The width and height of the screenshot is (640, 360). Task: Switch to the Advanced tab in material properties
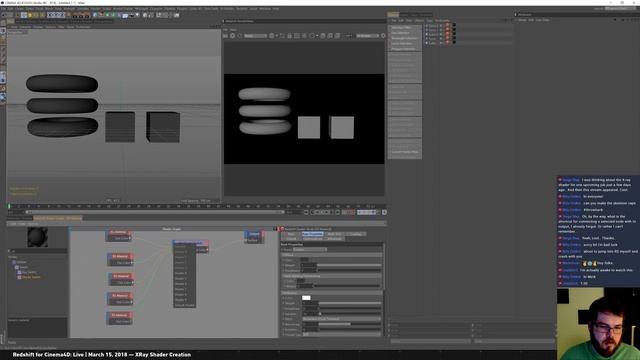[334, 239]
